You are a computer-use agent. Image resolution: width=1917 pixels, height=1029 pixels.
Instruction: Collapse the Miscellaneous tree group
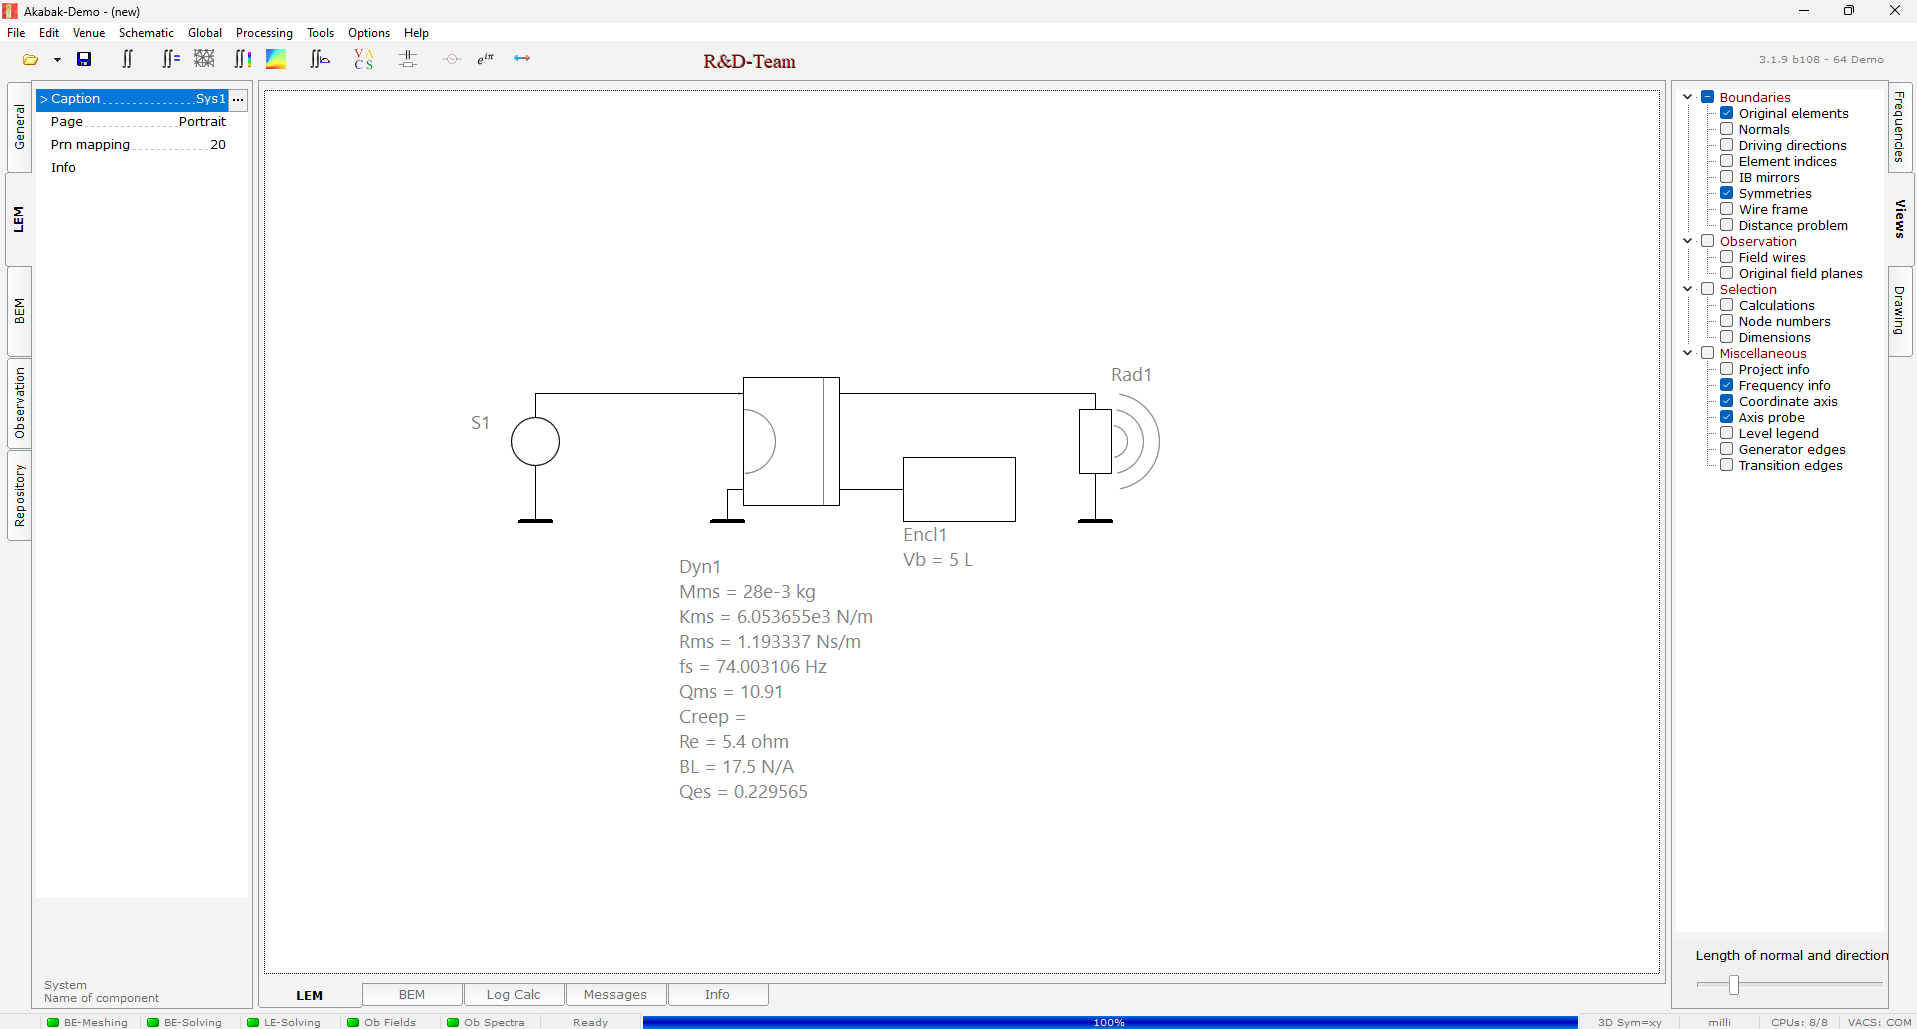1688,353
